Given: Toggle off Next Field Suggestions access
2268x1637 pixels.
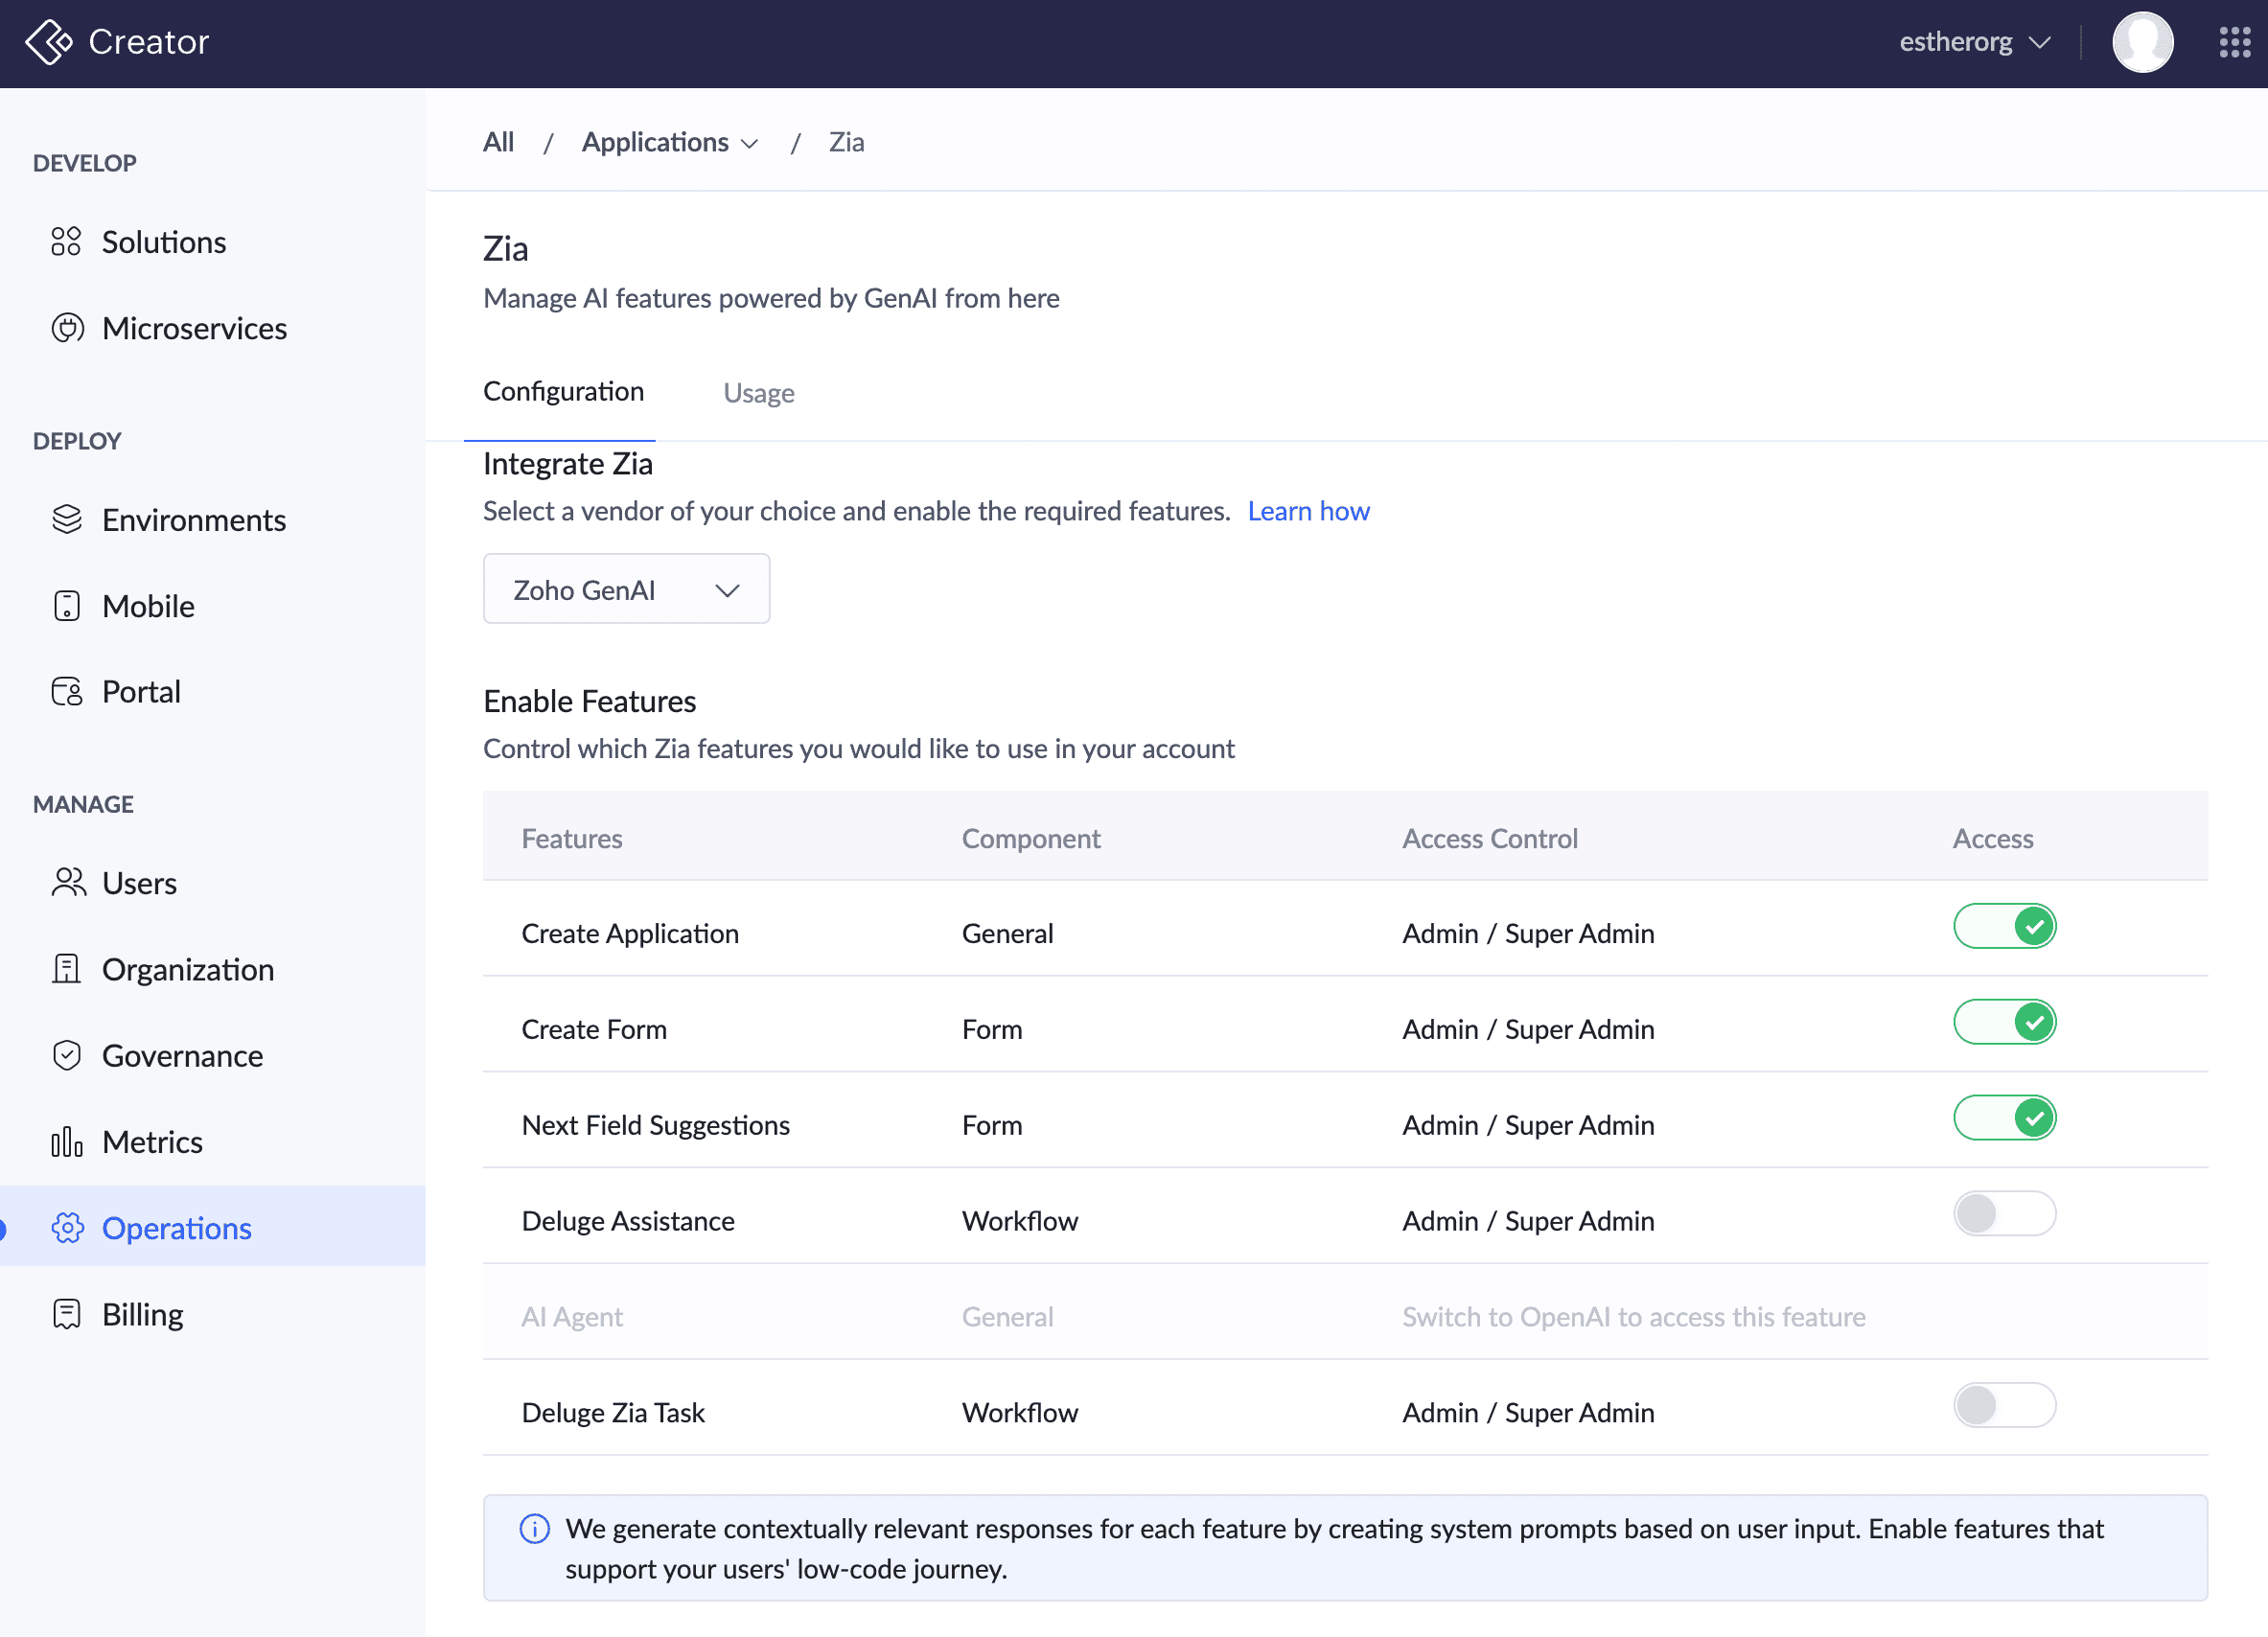Looking at the screenshot, I should [2004, 1119].
